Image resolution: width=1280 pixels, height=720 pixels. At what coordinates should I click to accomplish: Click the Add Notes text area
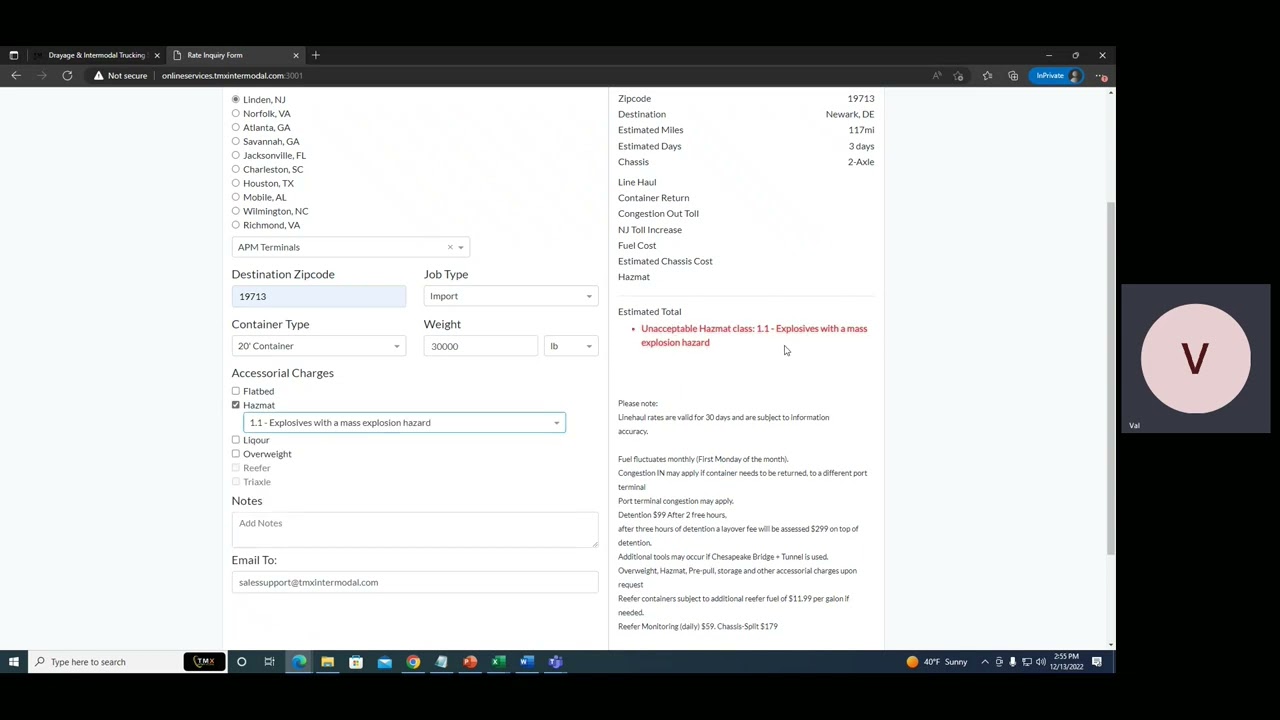click(415, 530)
